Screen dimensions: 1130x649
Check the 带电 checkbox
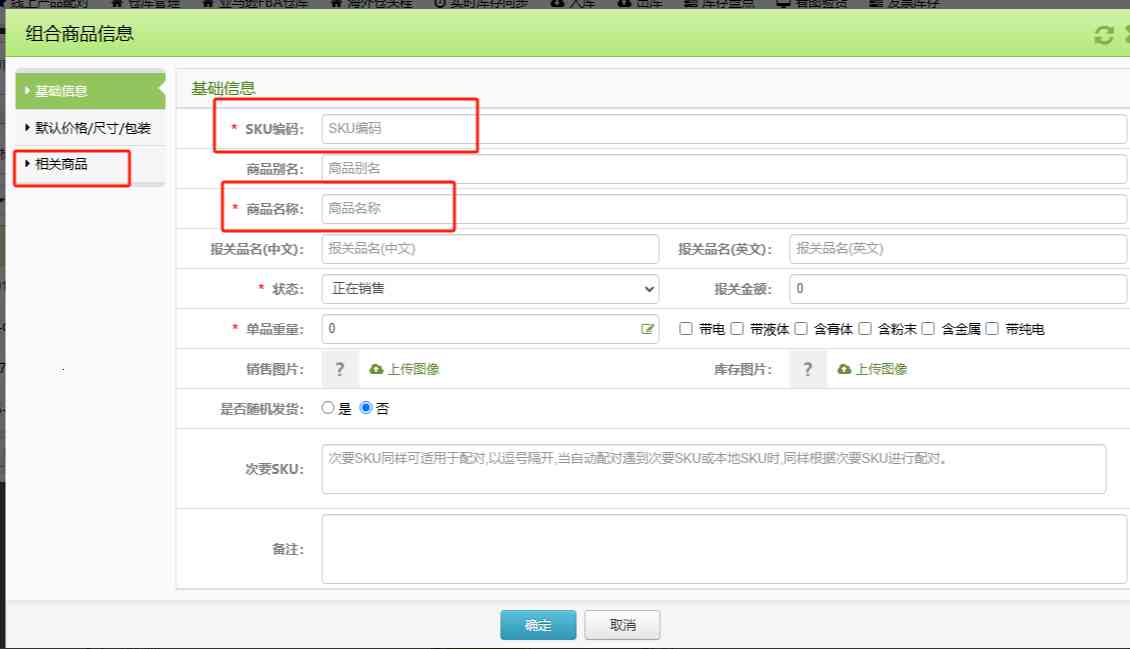[686, 328]
